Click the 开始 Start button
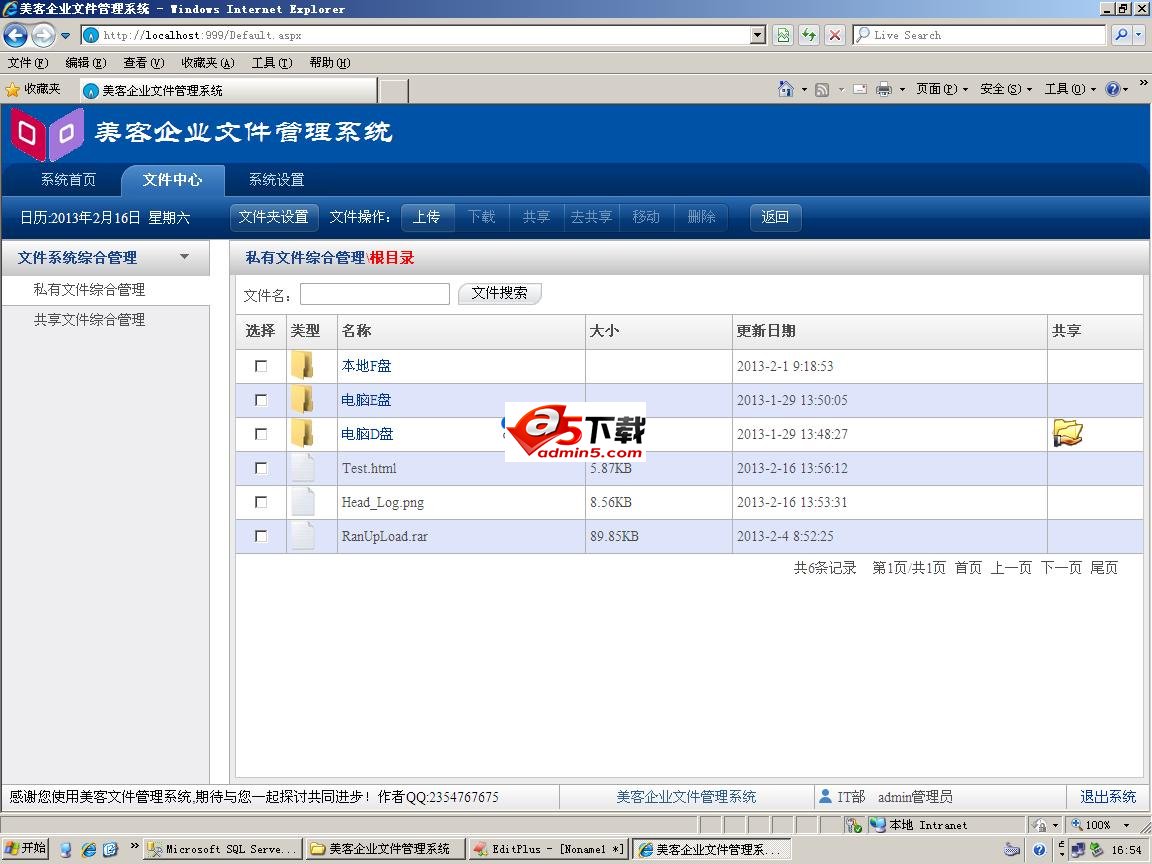This screenshot has width=1152, height=864. point(26,849)
